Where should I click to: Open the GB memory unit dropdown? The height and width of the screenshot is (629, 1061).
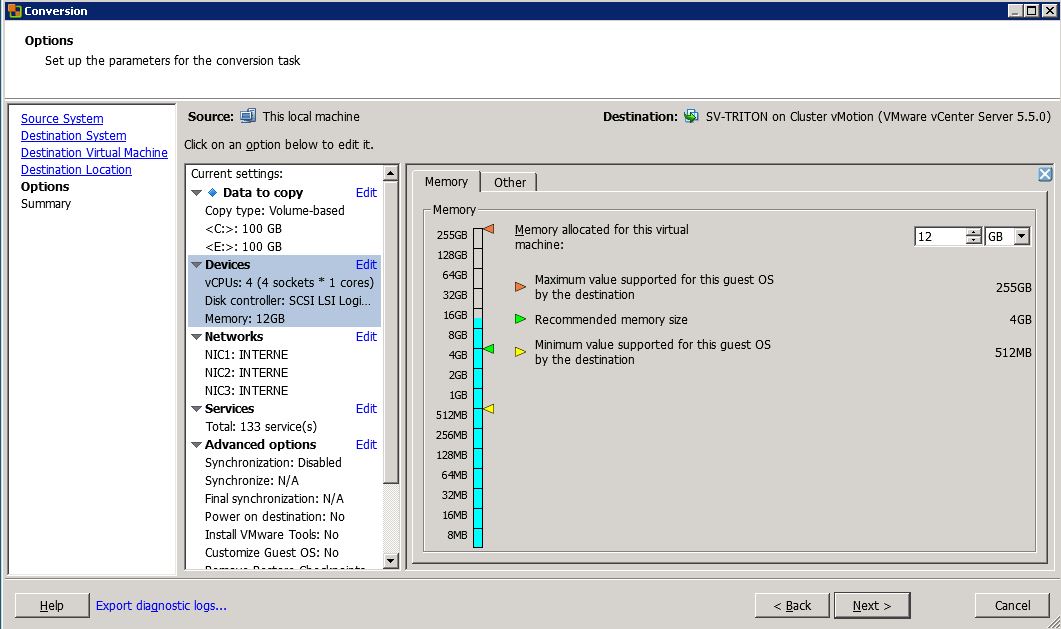1022,236
